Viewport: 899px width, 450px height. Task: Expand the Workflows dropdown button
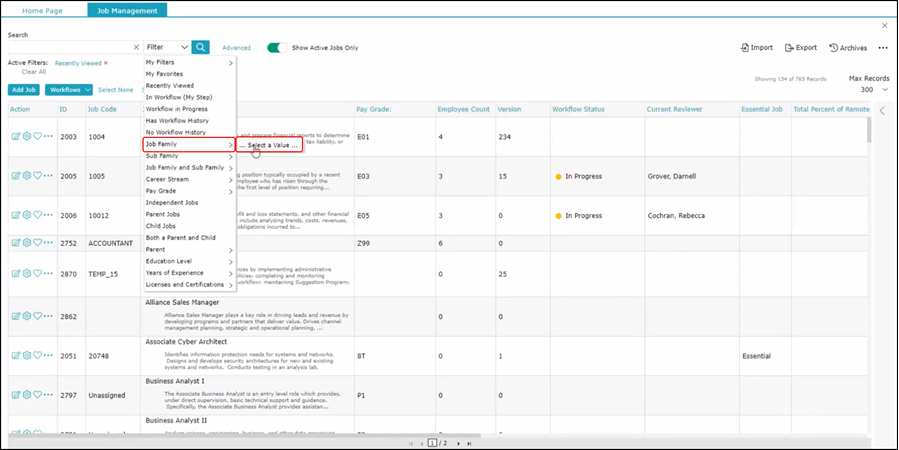(68, 90)
